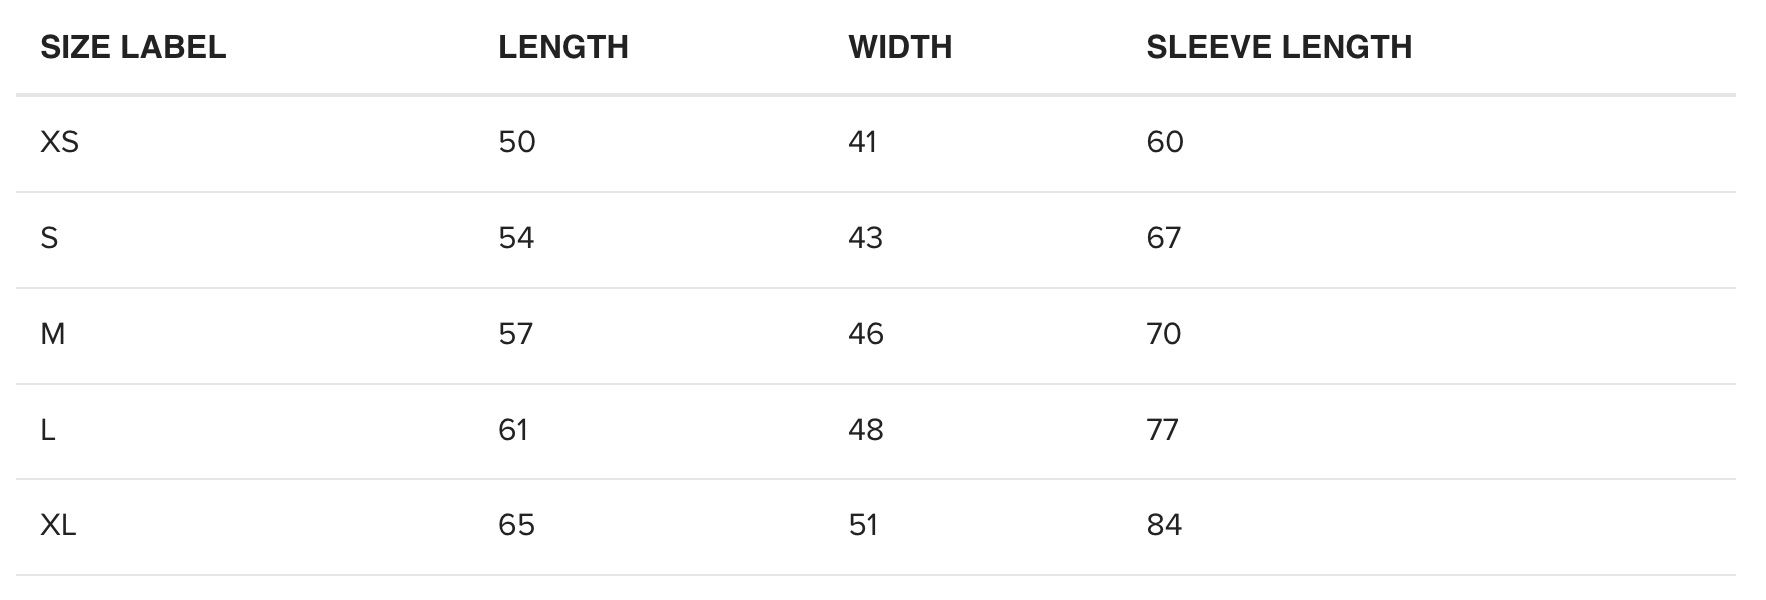Click the L size label cell

coord(47,430)
